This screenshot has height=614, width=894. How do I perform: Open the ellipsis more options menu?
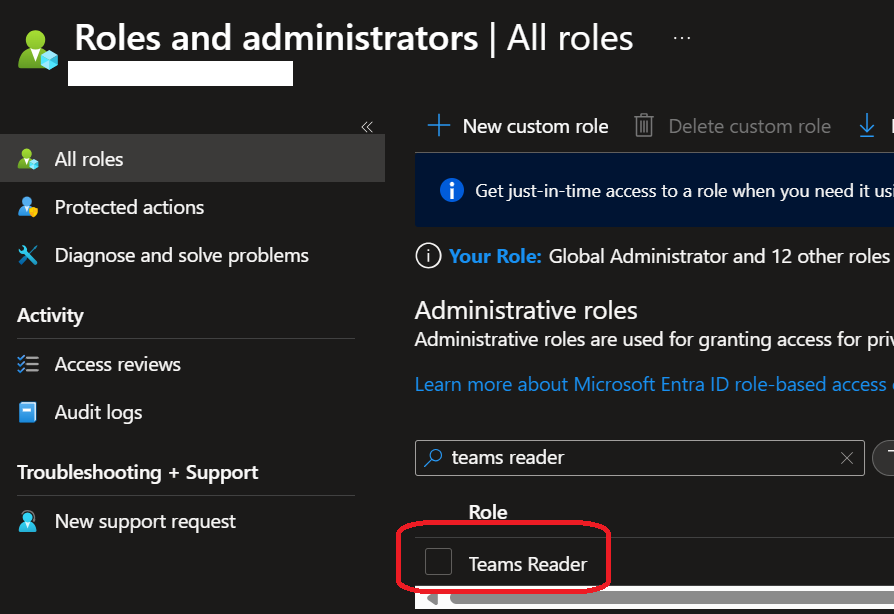click(682, 38)
